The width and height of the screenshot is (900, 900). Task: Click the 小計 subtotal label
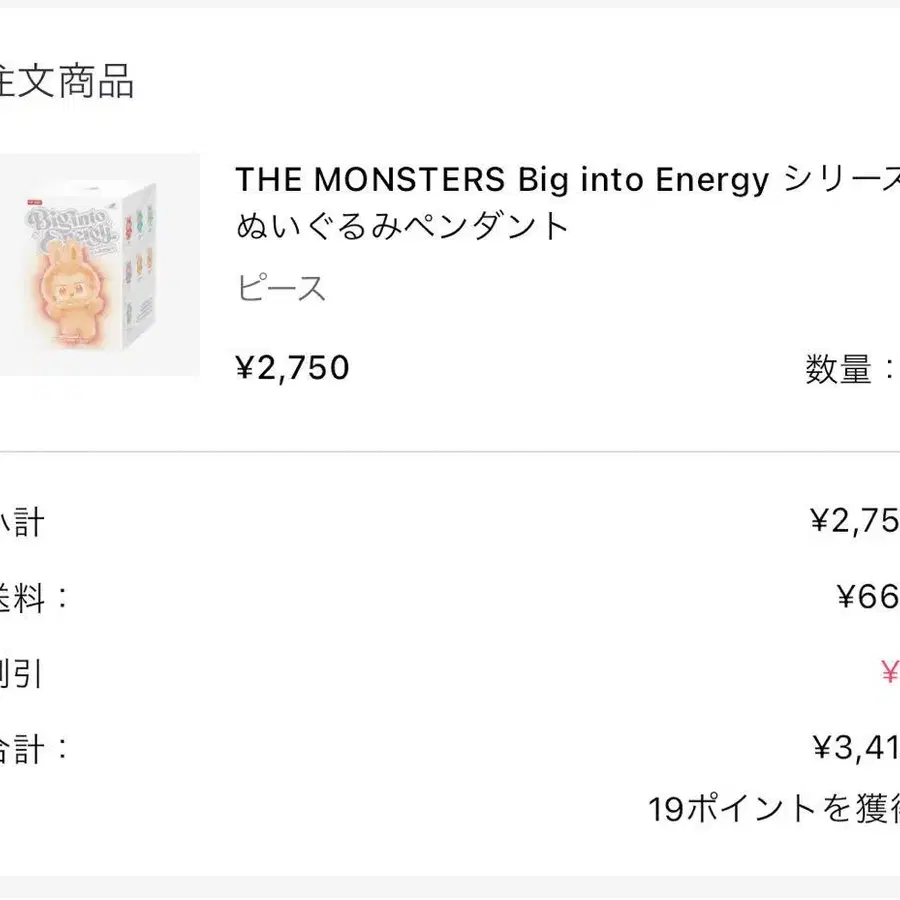(22, 521)
